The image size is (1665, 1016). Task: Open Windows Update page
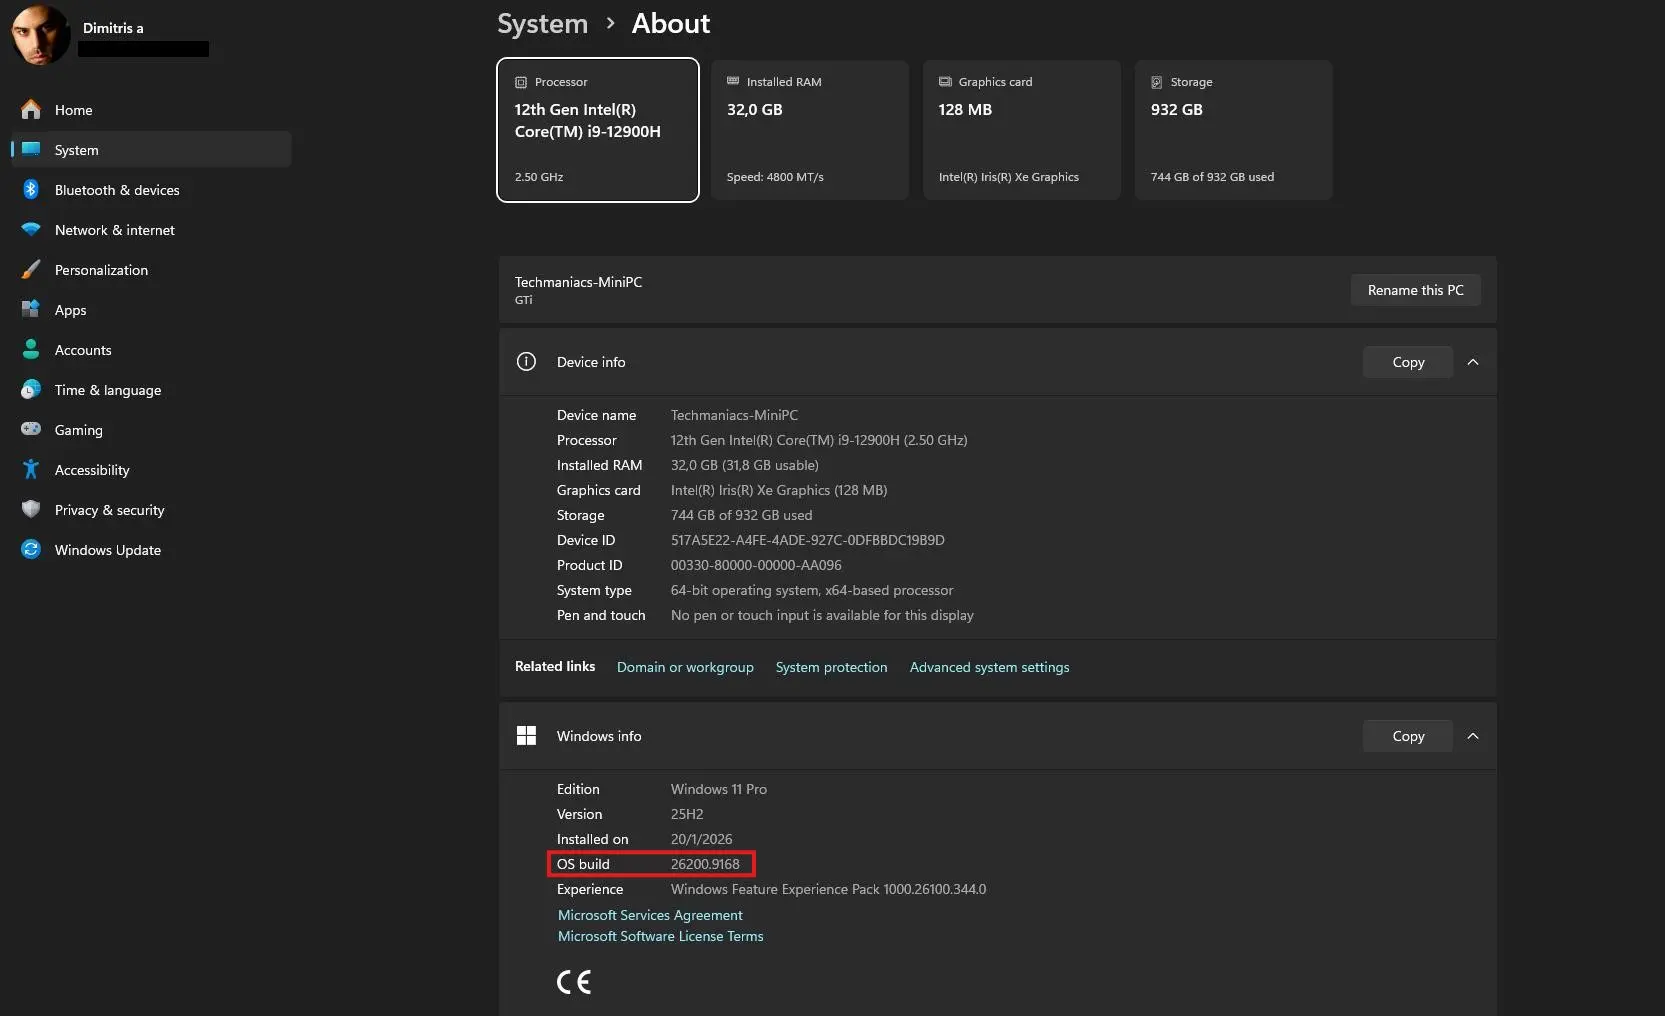pos(151,550)
